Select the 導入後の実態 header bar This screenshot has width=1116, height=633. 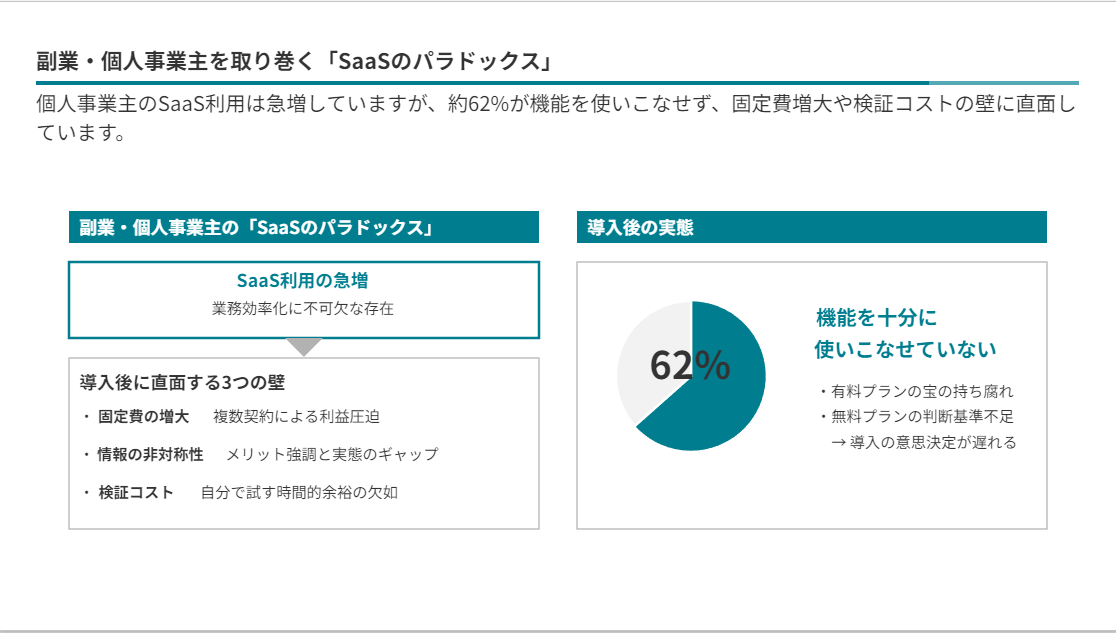(x=811, y=227)
